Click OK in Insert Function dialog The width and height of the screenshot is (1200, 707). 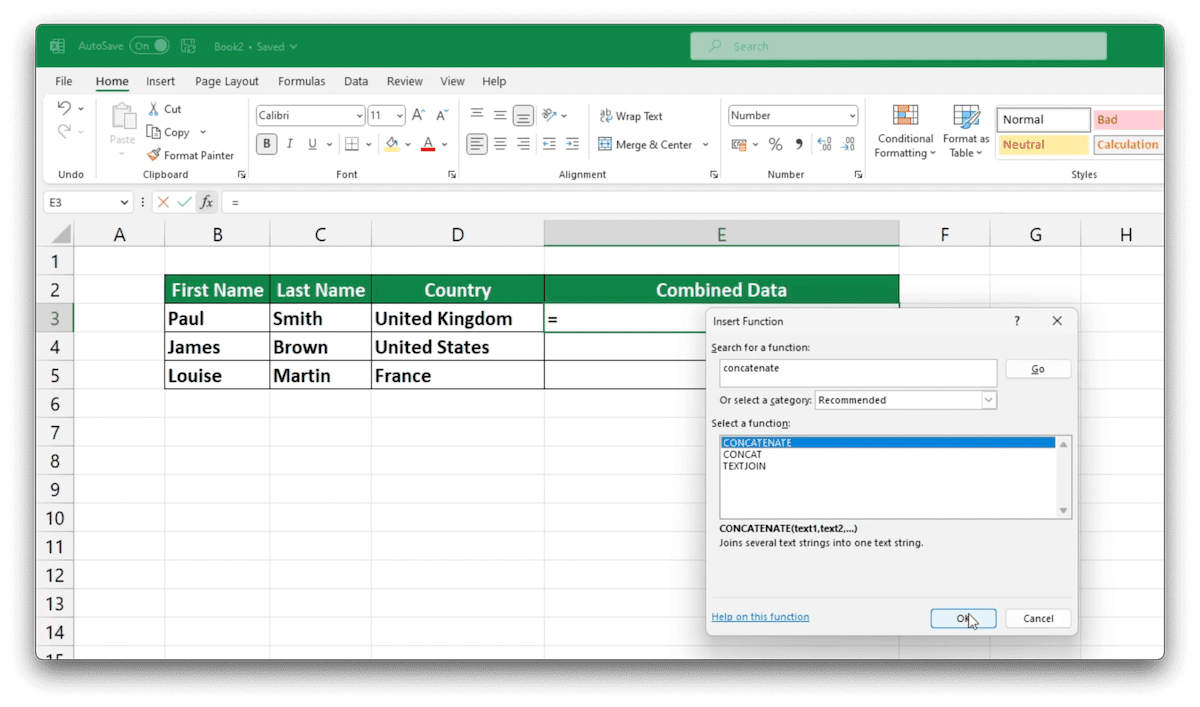pyautogui.click(x=963, y=618)
